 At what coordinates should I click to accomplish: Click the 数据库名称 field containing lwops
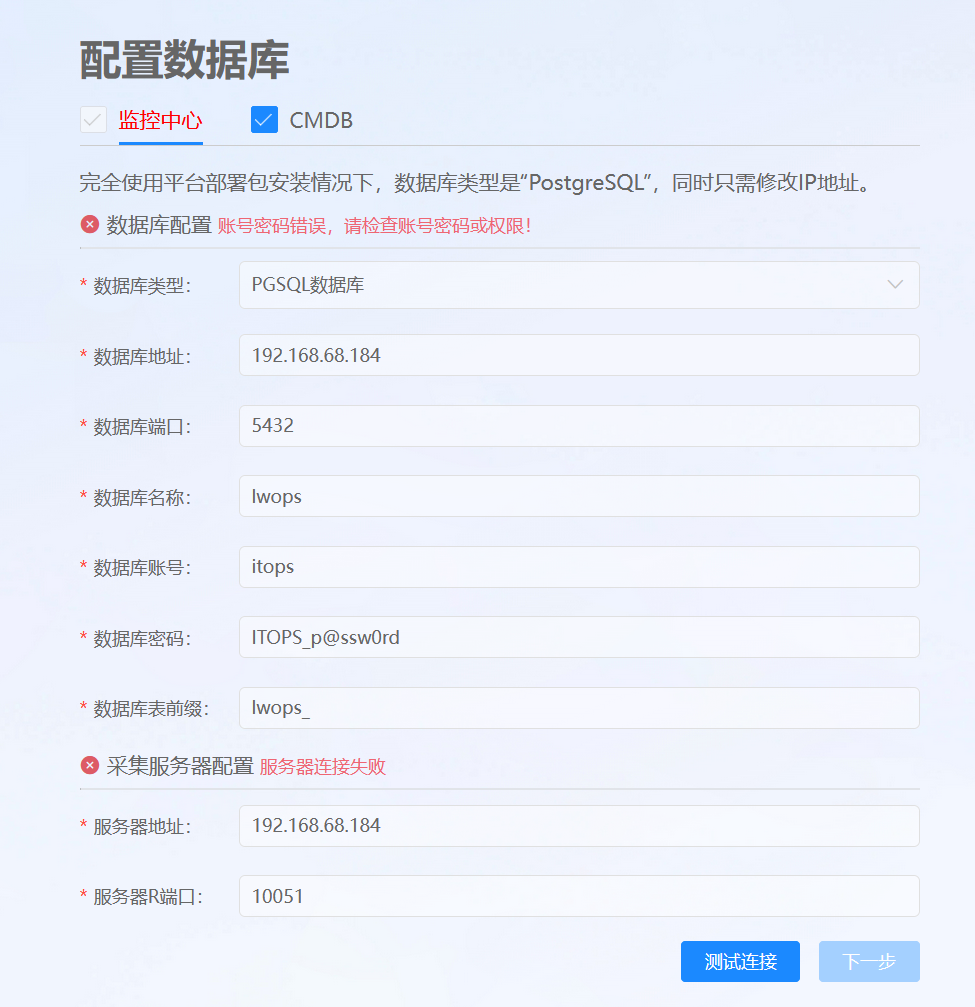pos(579,496)
